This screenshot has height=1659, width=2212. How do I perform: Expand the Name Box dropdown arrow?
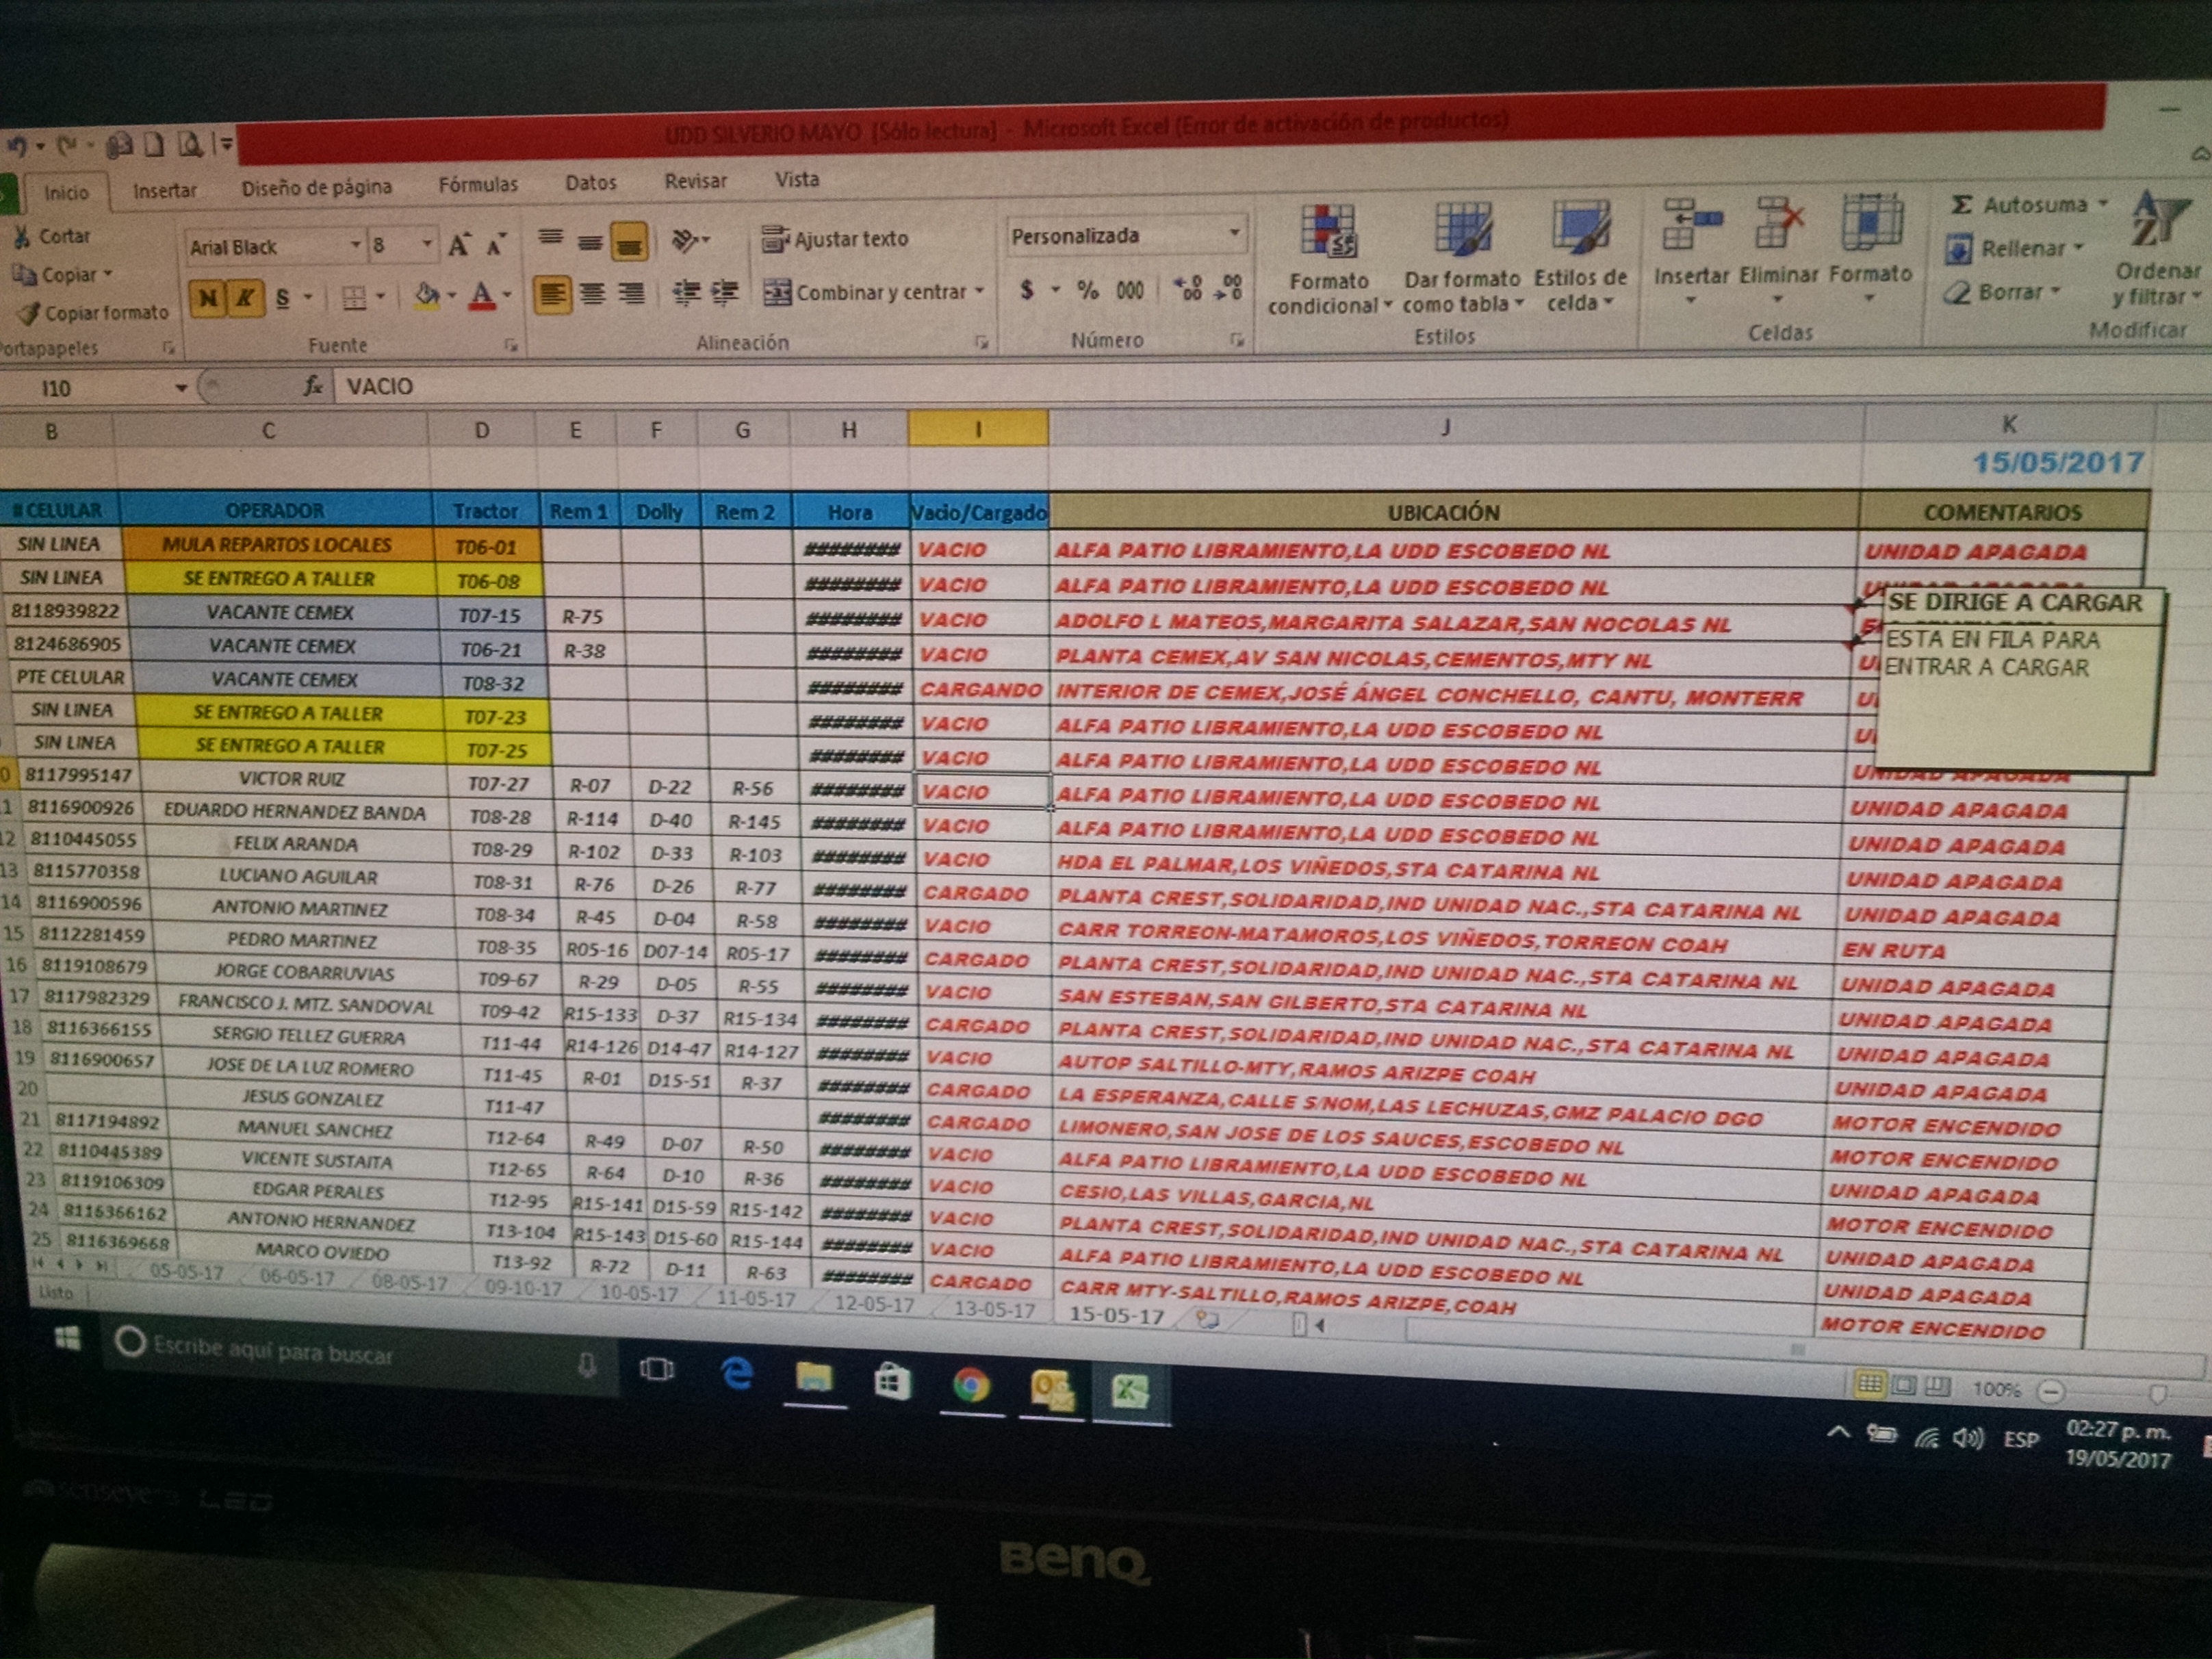click(181, 388)
